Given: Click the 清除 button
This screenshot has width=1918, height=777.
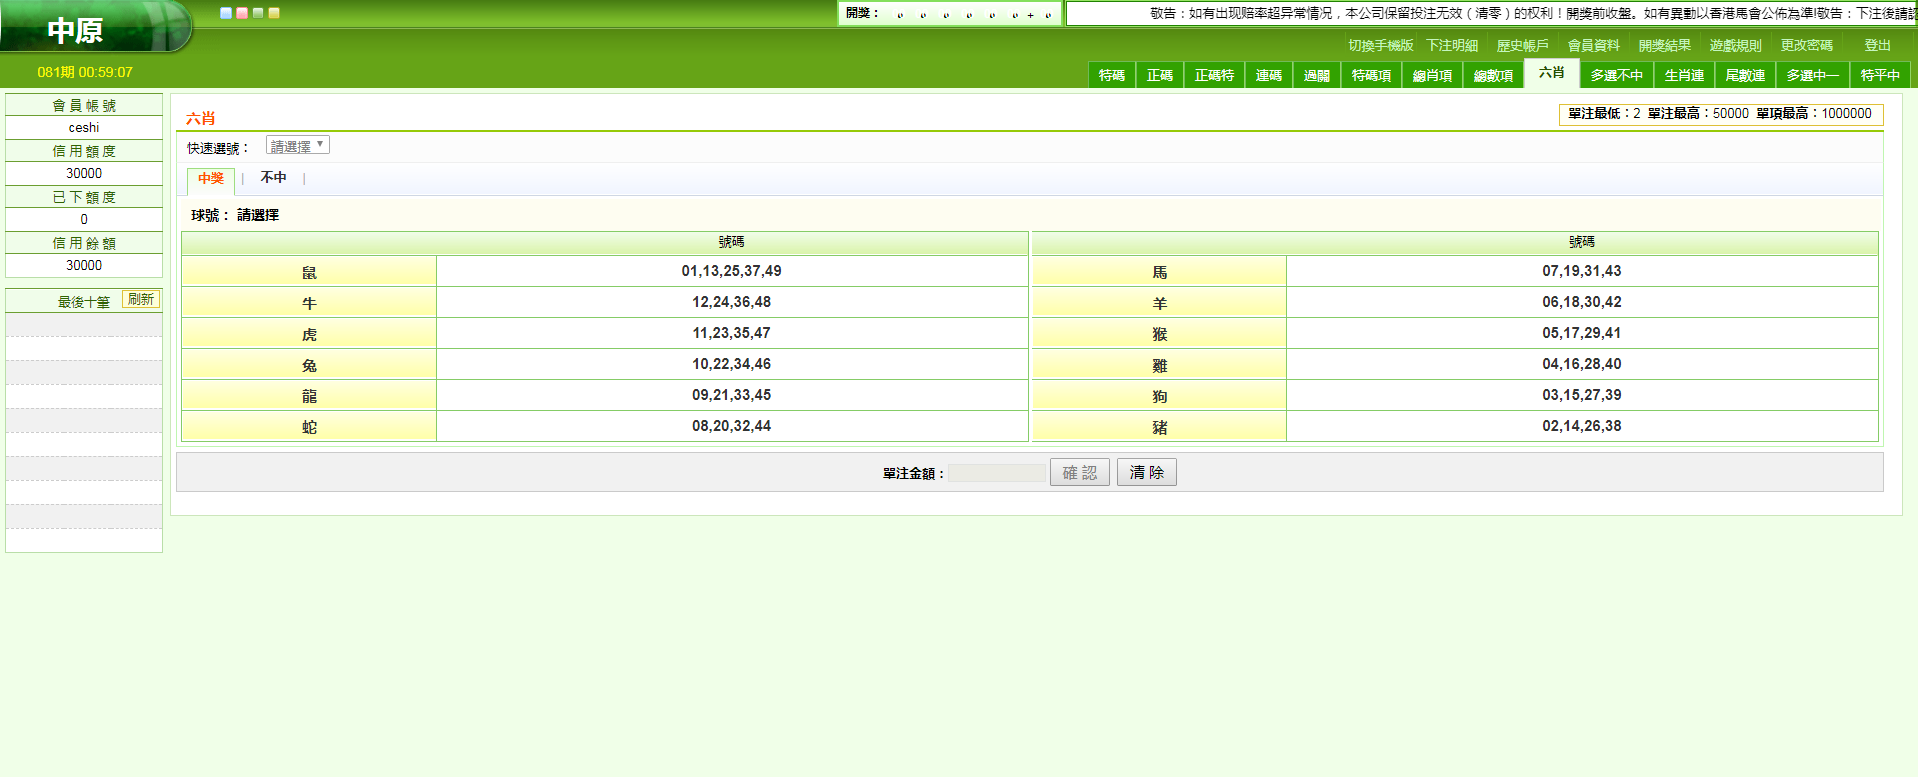Looking at the screenshot, I should (1146, 473).
